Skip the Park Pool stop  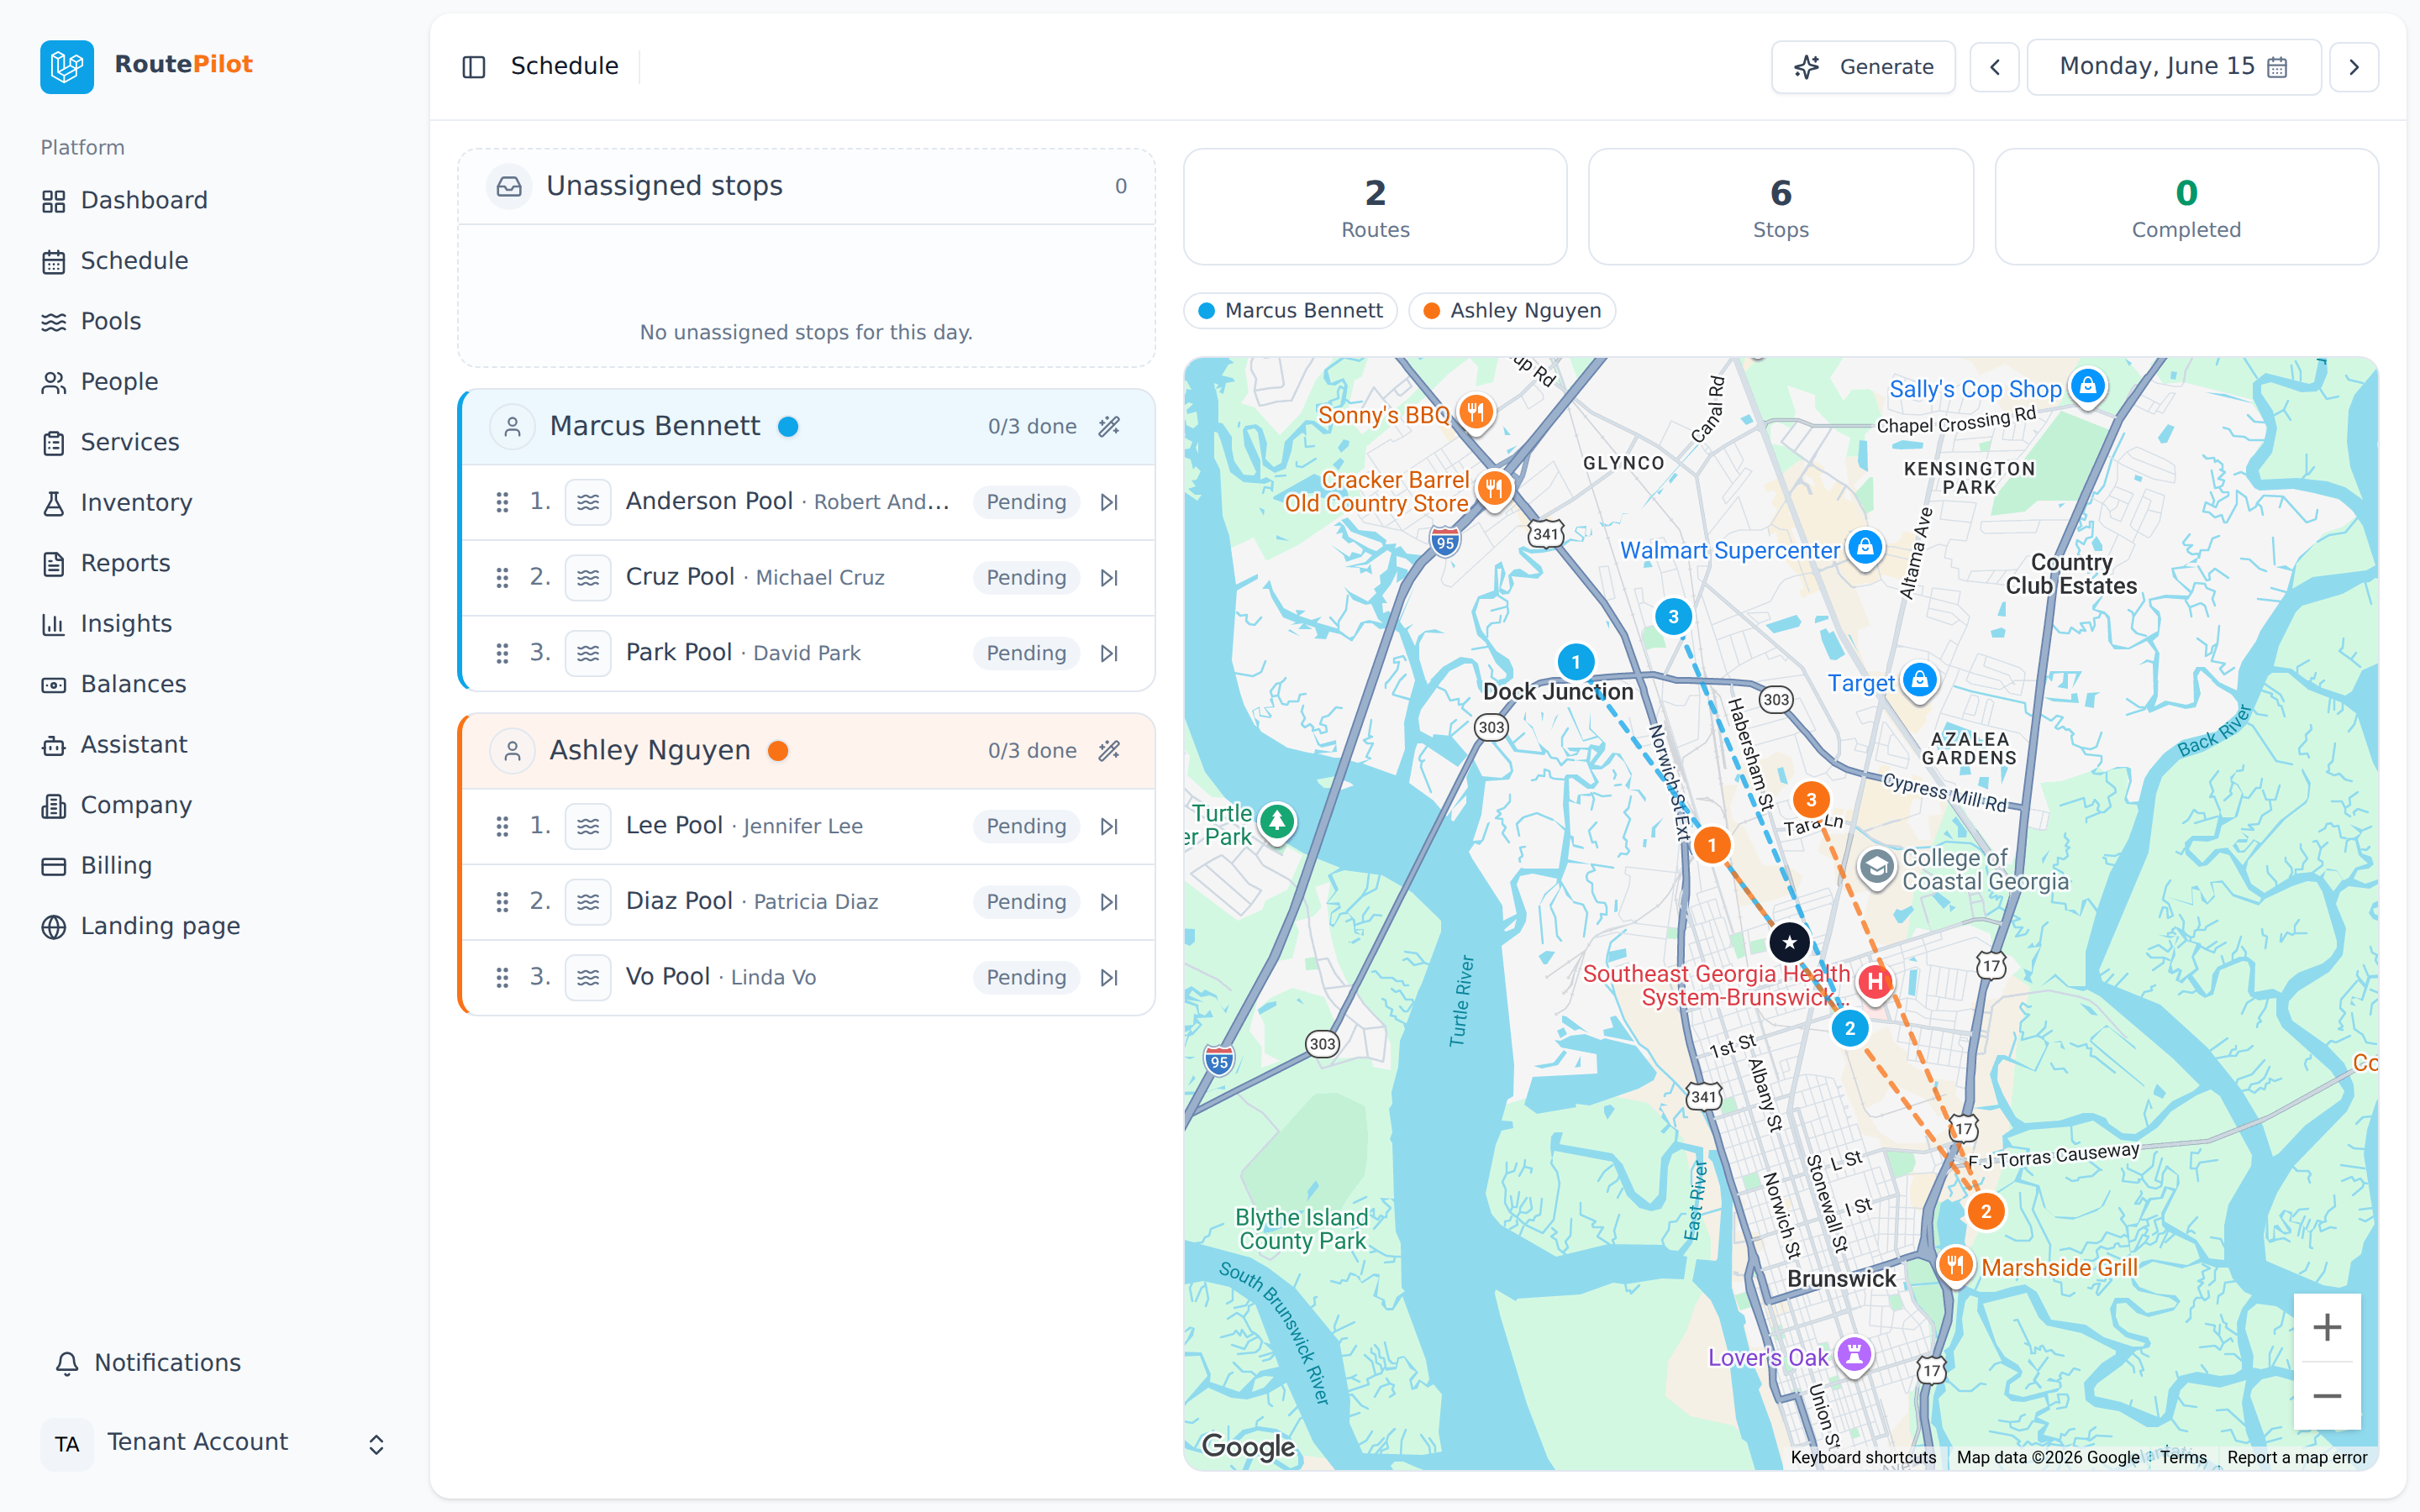click(1109, 653)
